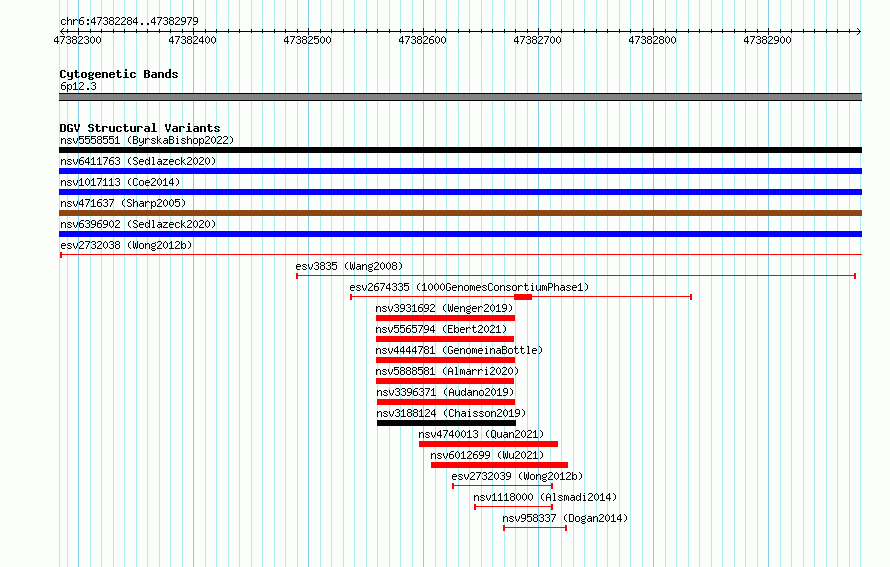Open the esv3835 (Wang2008) label
The image size is (890, 567).
(349, 266)
